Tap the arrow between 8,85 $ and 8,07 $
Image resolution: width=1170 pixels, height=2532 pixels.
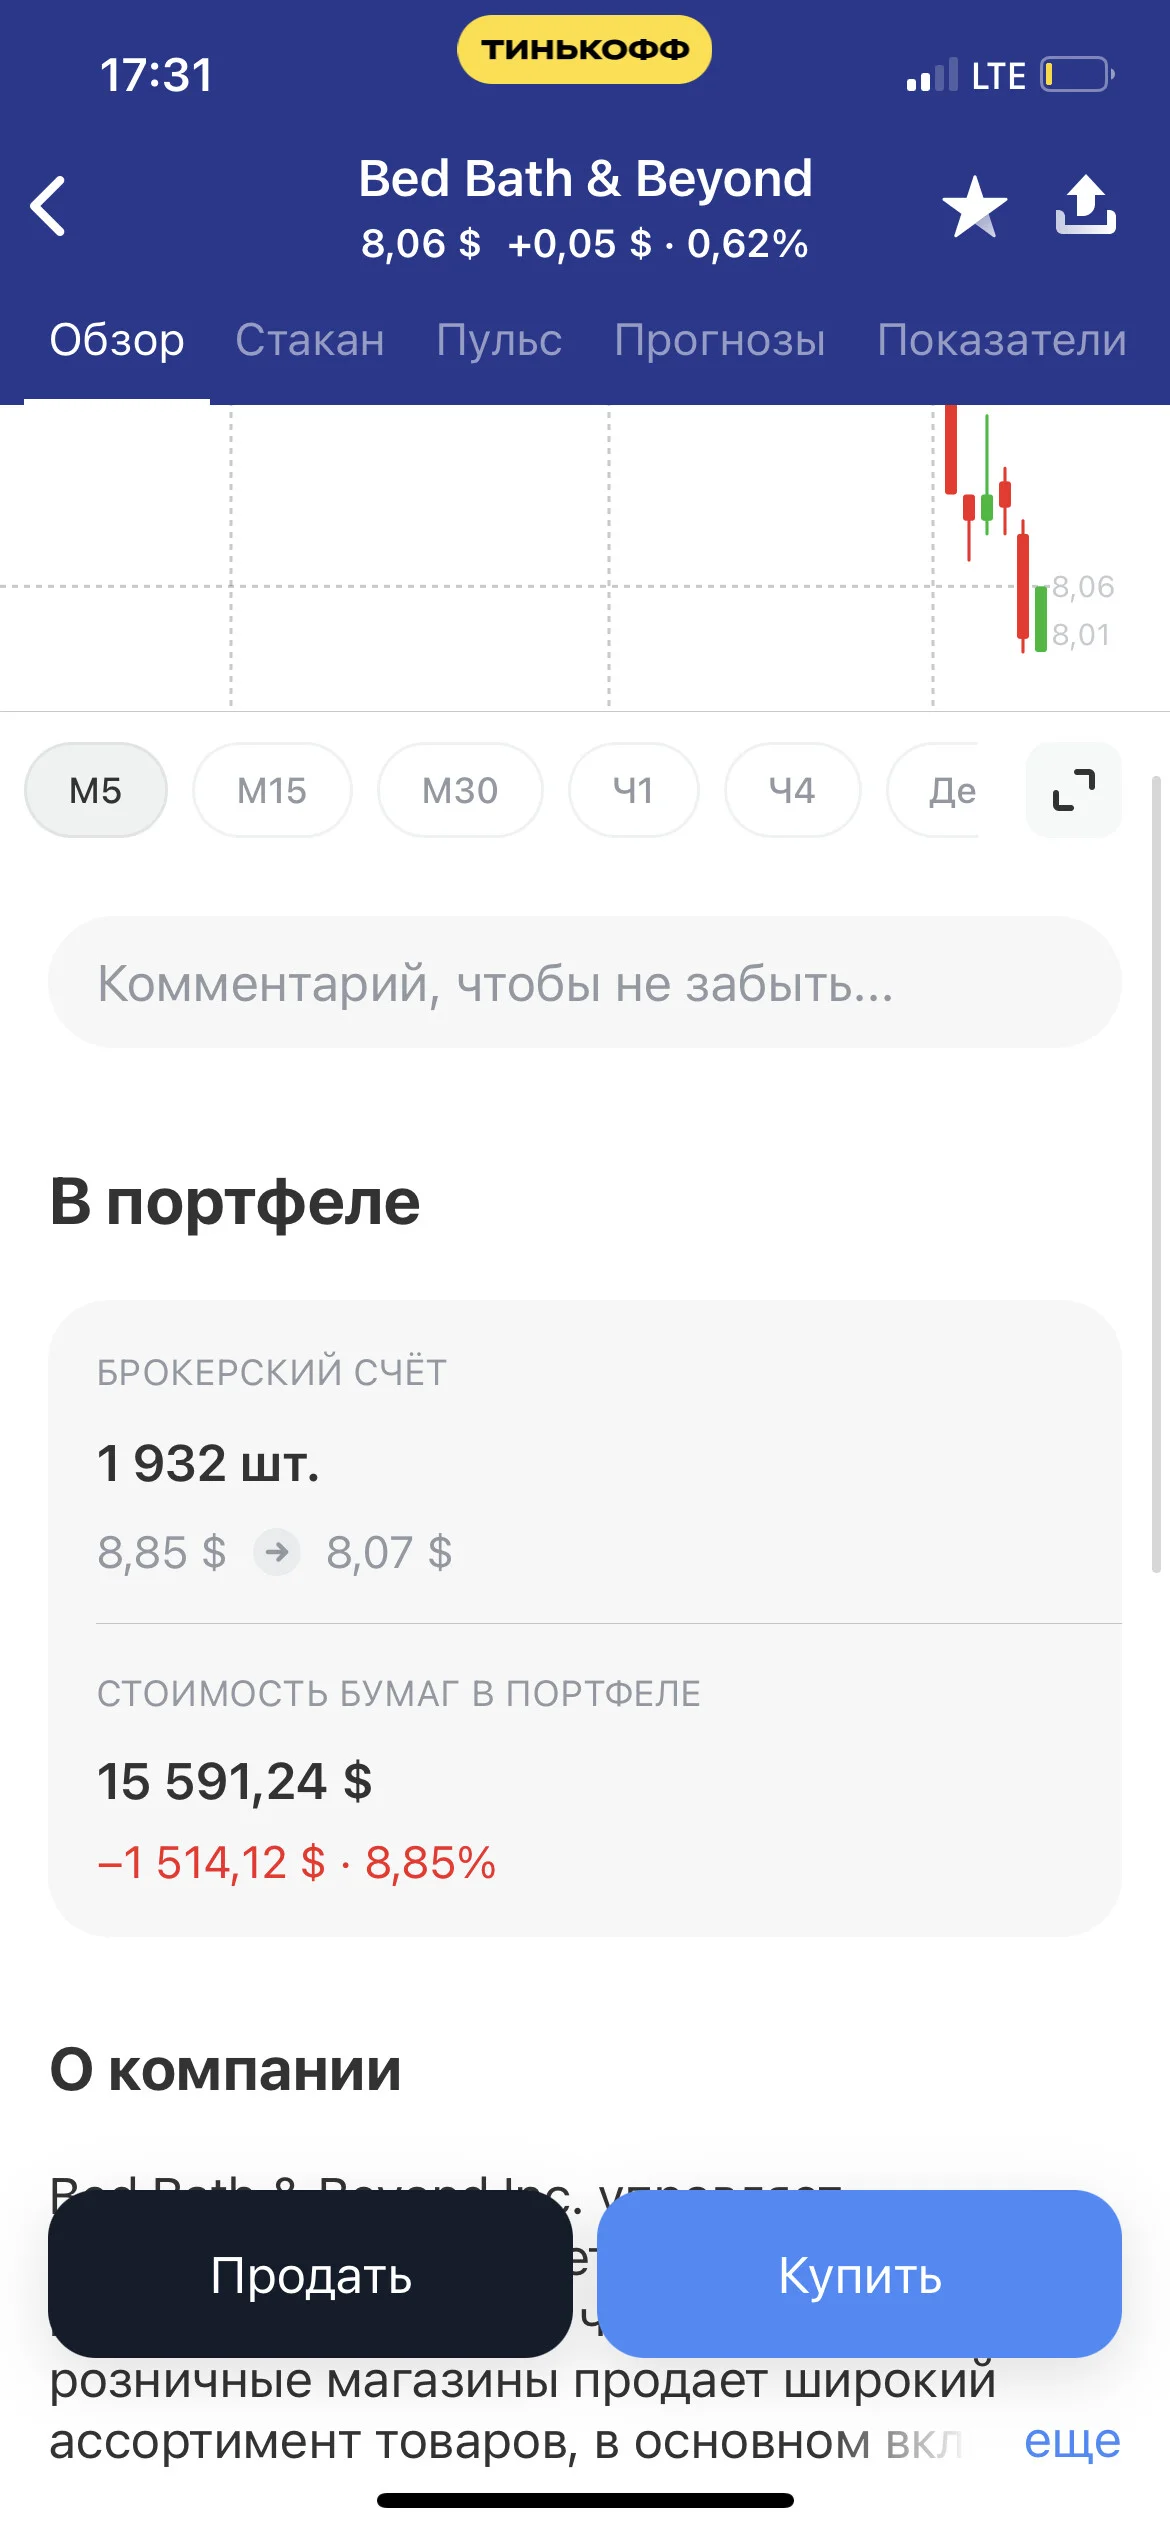(277, 1552)
